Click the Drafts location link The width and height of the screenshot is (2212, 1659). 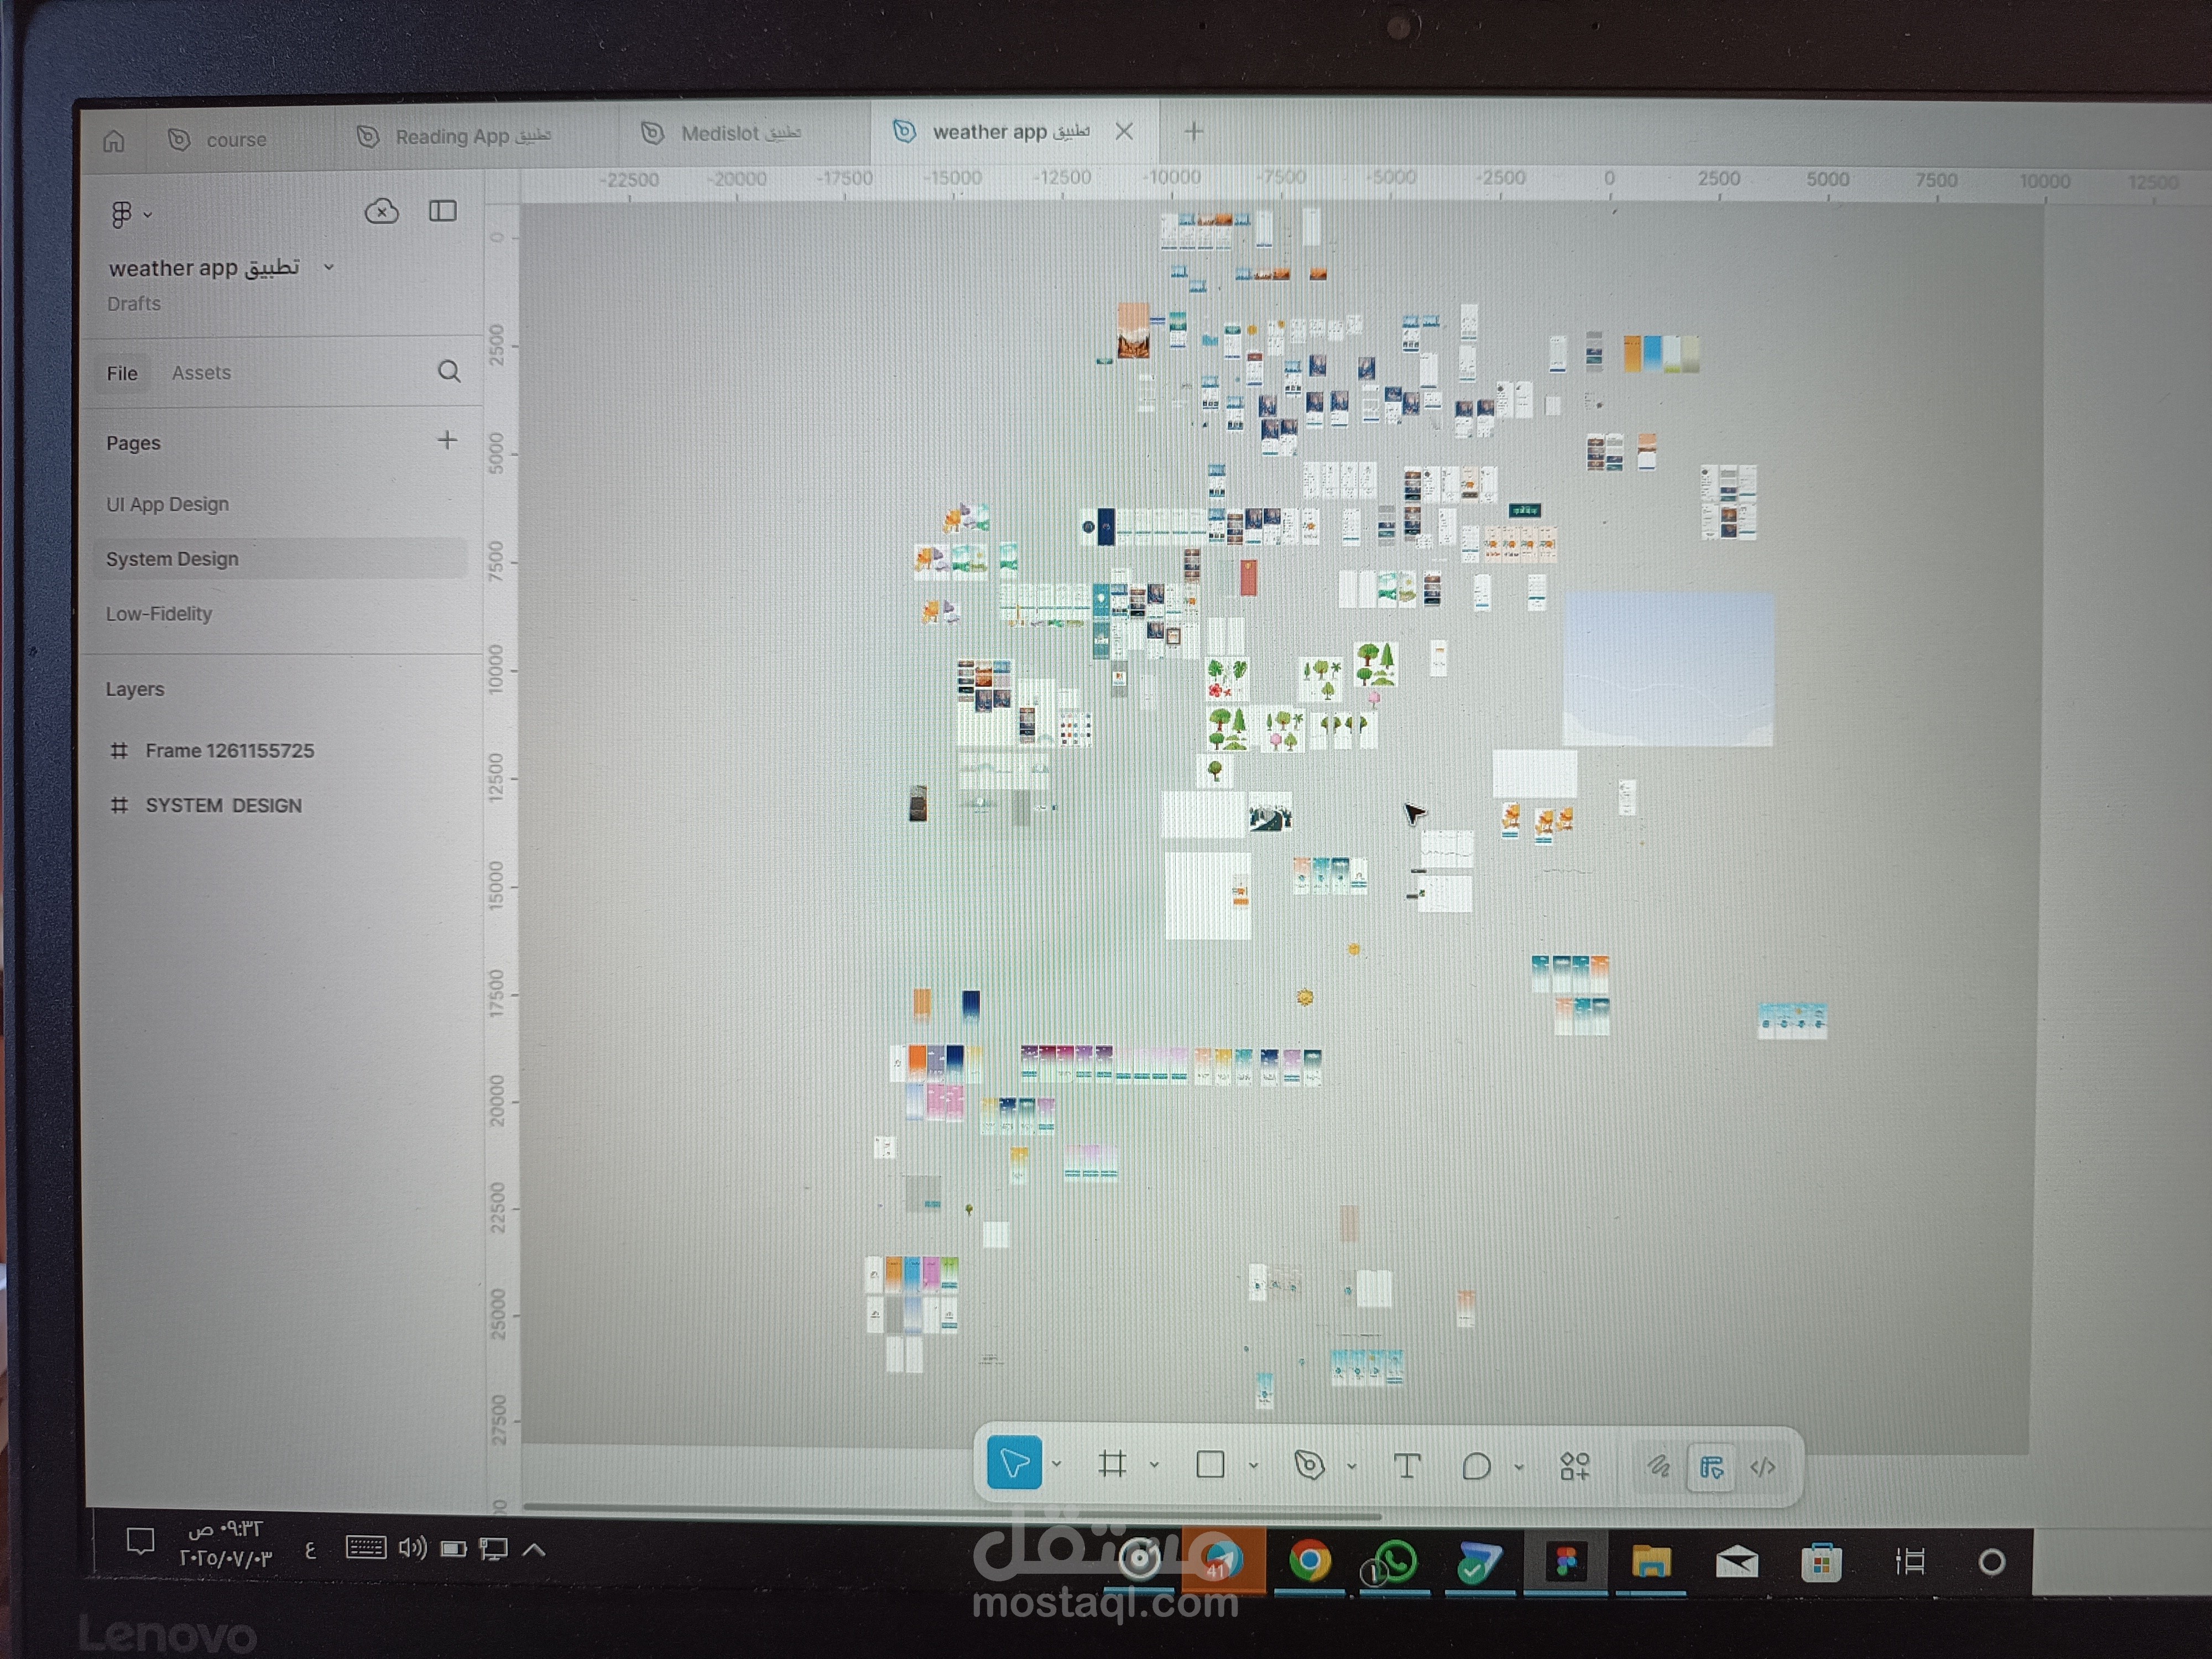[134, 303]
